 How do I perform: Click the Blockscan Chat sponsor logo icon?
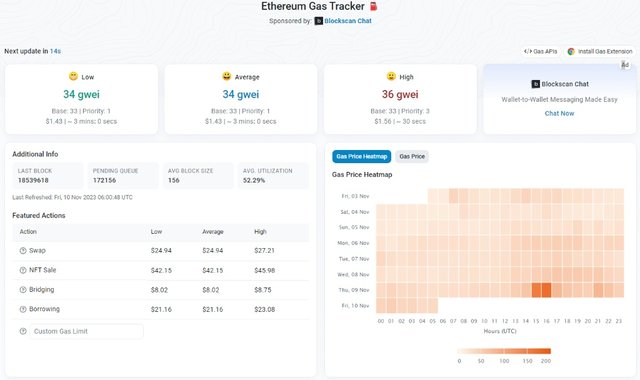tap(318, 21)
